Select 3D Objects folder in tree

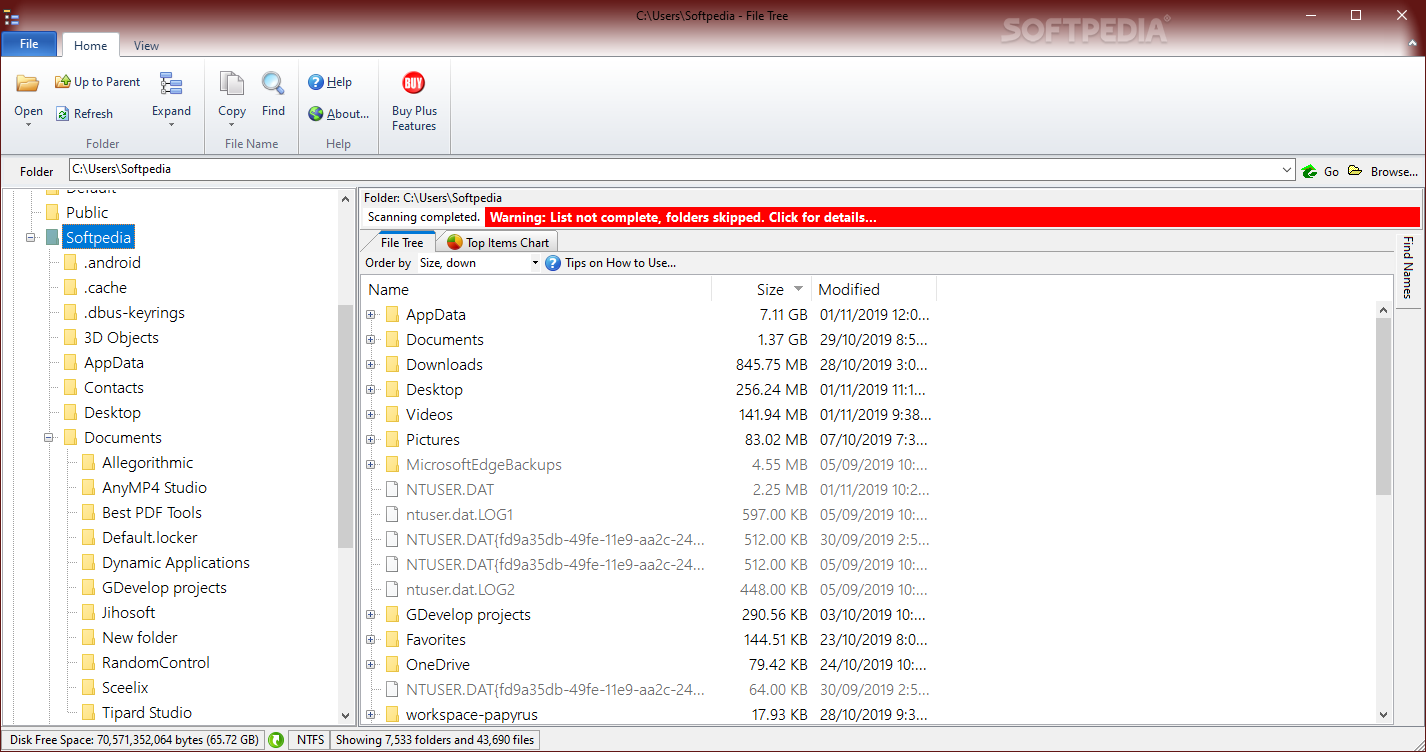click(121, 338)
